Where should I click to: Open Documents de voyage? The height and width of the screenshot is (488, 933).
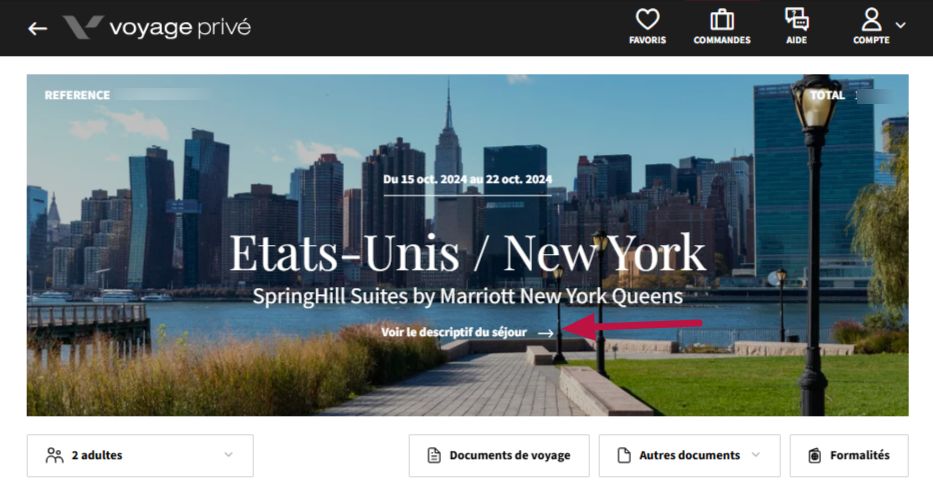click(x=499, y=455)
